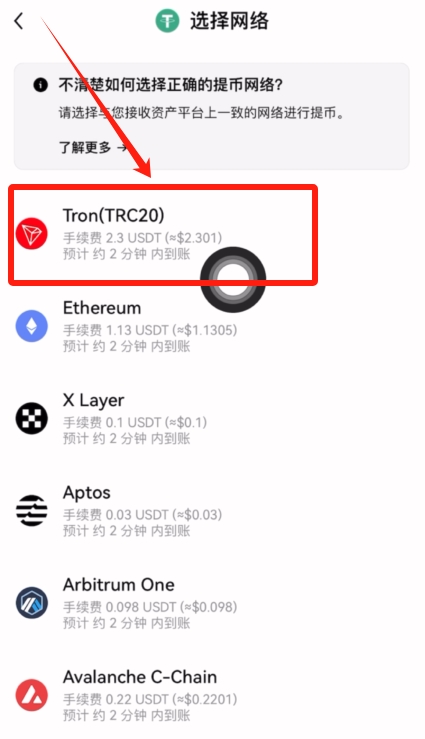Viewport: 425px width, 739px height.
Task: Click the red Avalanche logo icon
Action: (x=32, y=695)
